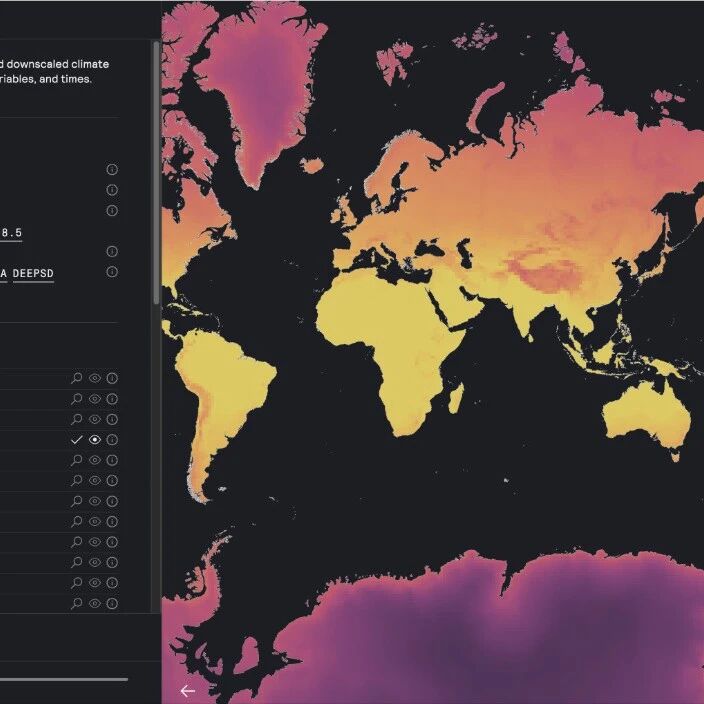Hide the currently visible dataset using the active eye
This screenshot has height=704, width=704.
[x=94, y=440]
